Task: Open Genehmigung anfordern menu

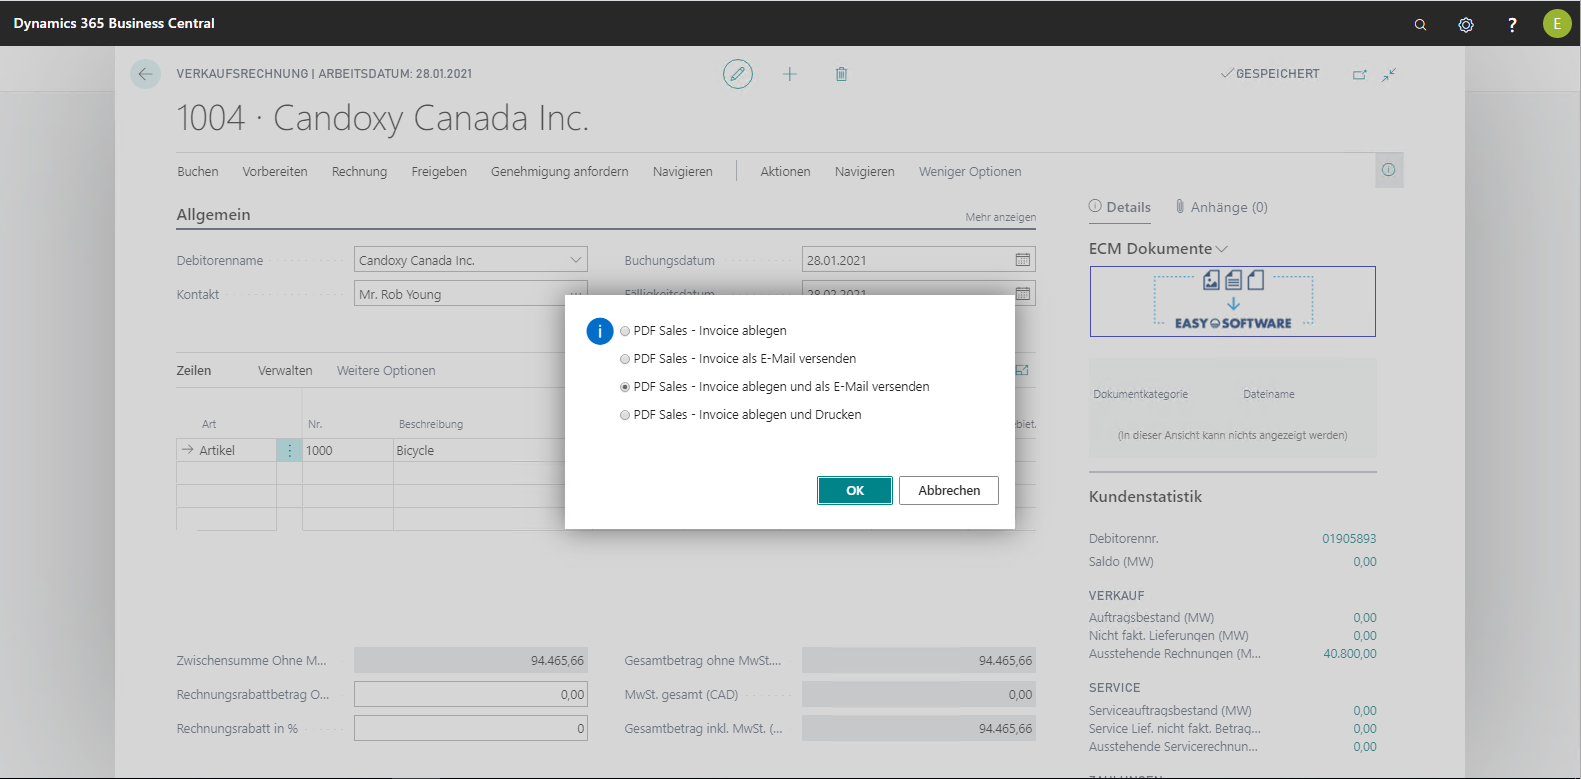Action: click(560, 172)
